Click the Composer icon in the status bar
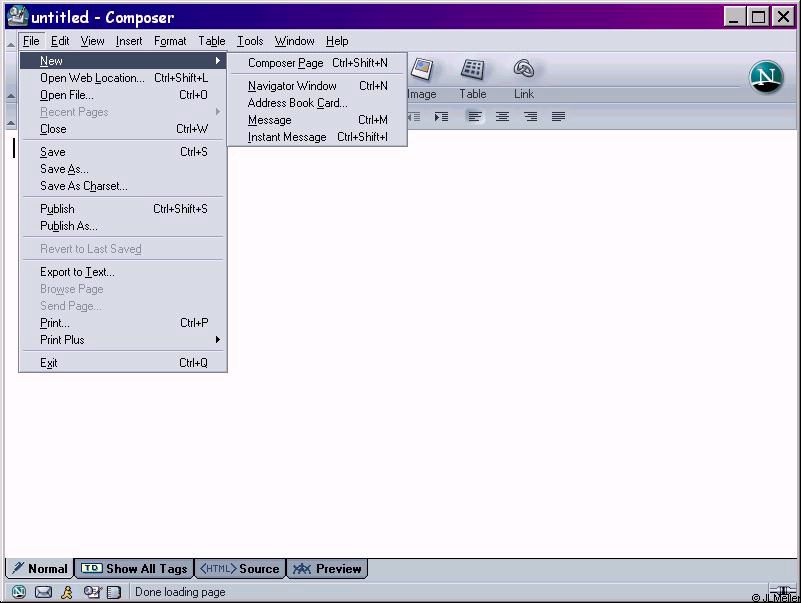 (x=92, y=592)
